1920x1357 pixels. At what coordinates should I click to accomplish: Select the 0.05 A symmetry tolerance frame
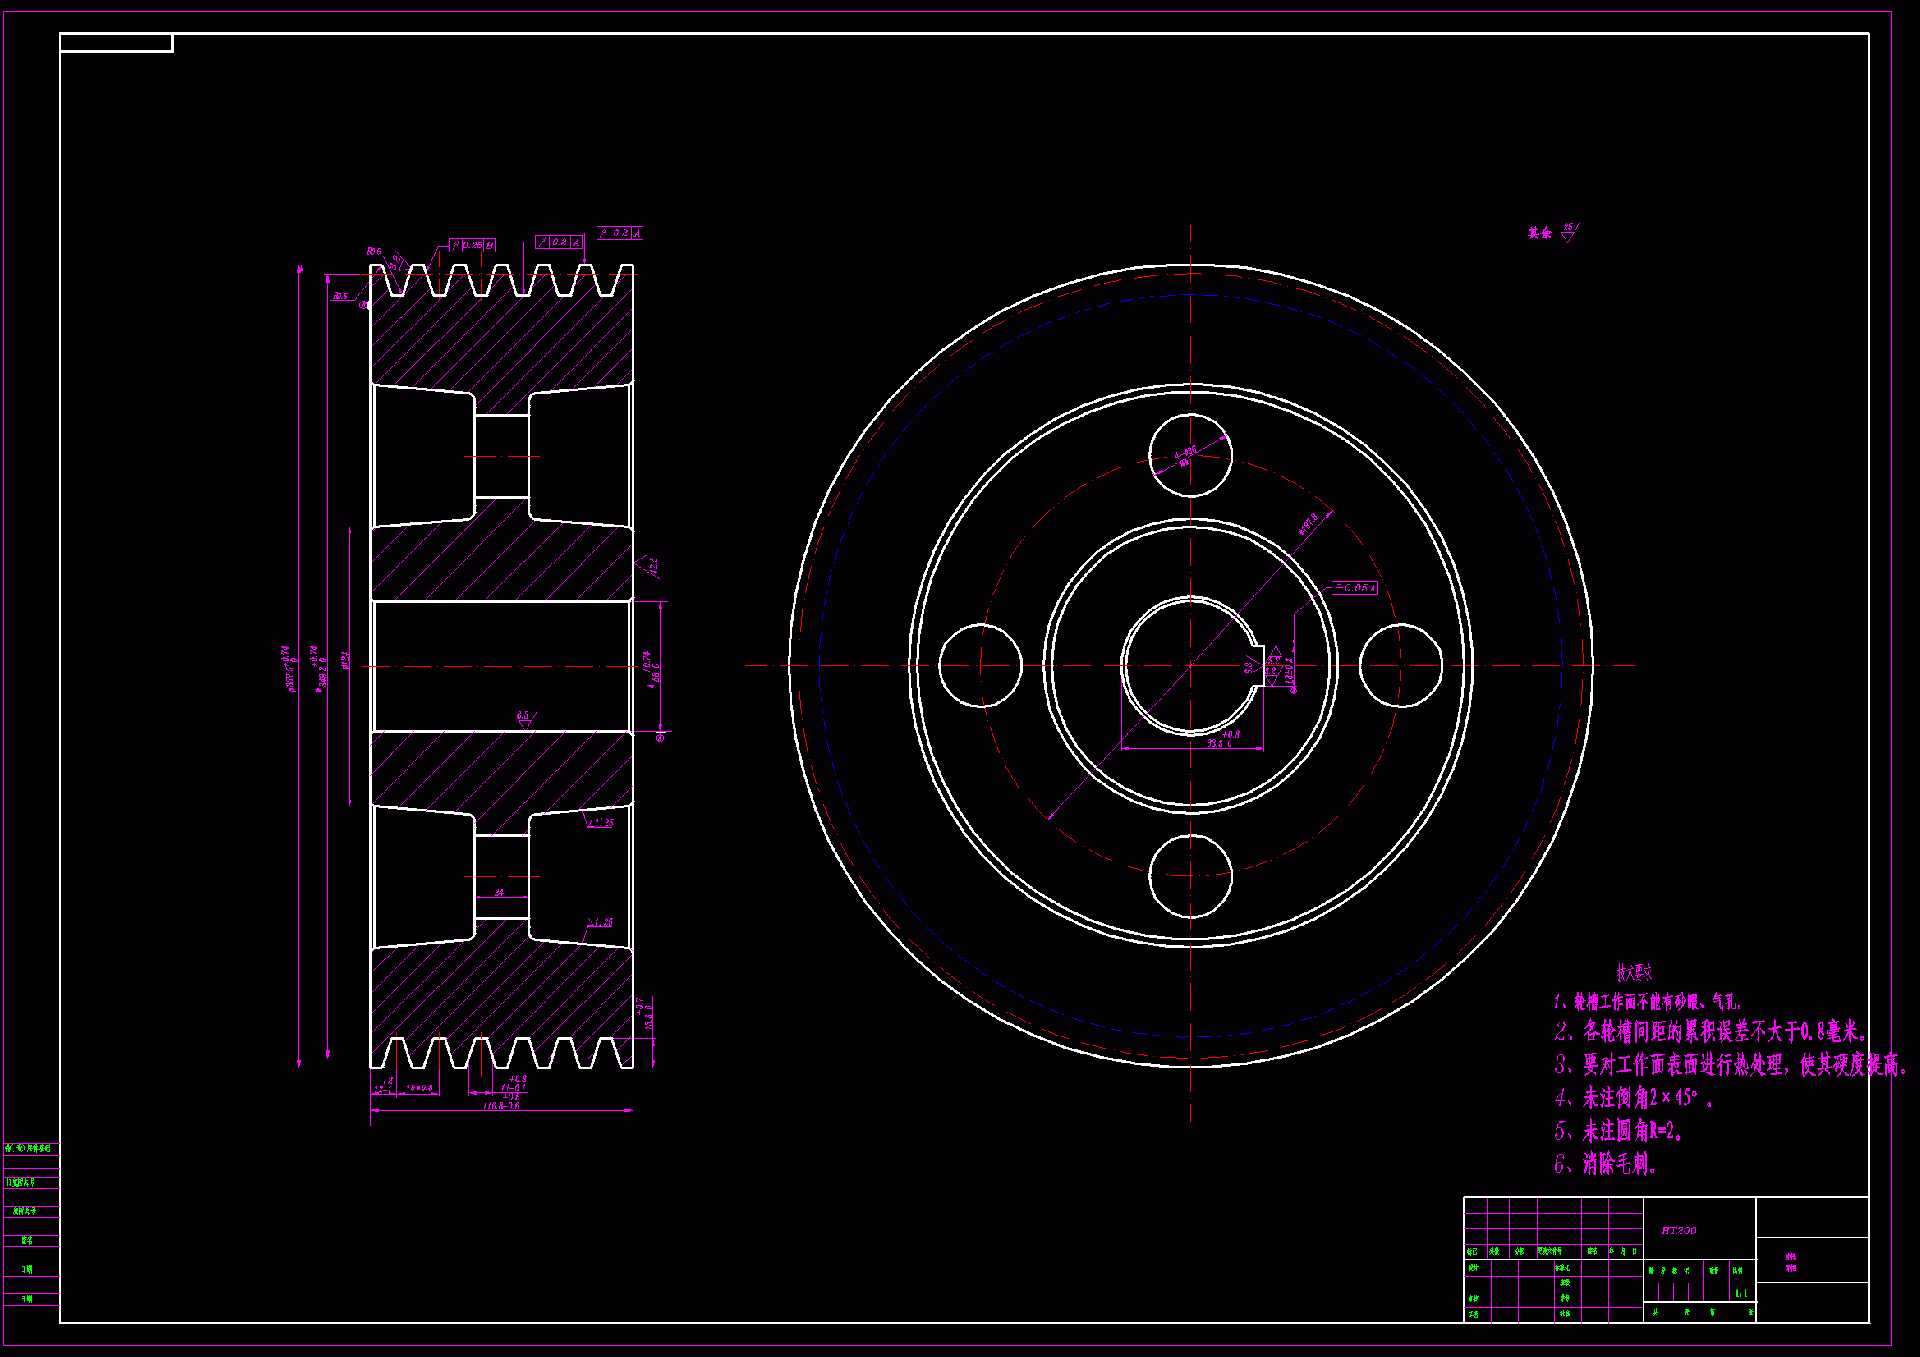(1355, 588)
